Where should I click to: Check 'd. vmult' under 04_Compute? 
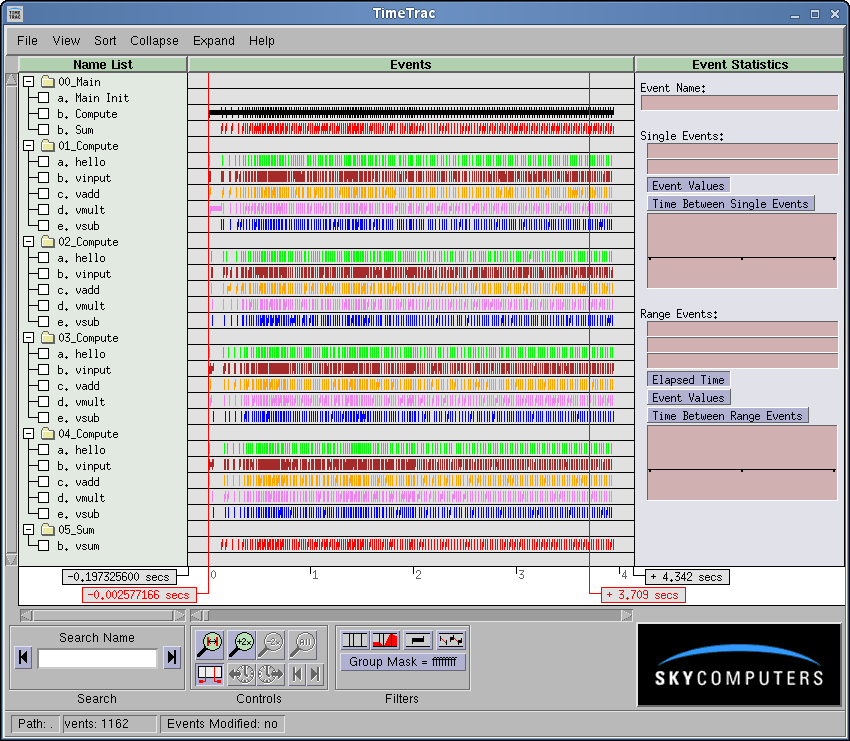pyautogui.click(x=44, y=498)
